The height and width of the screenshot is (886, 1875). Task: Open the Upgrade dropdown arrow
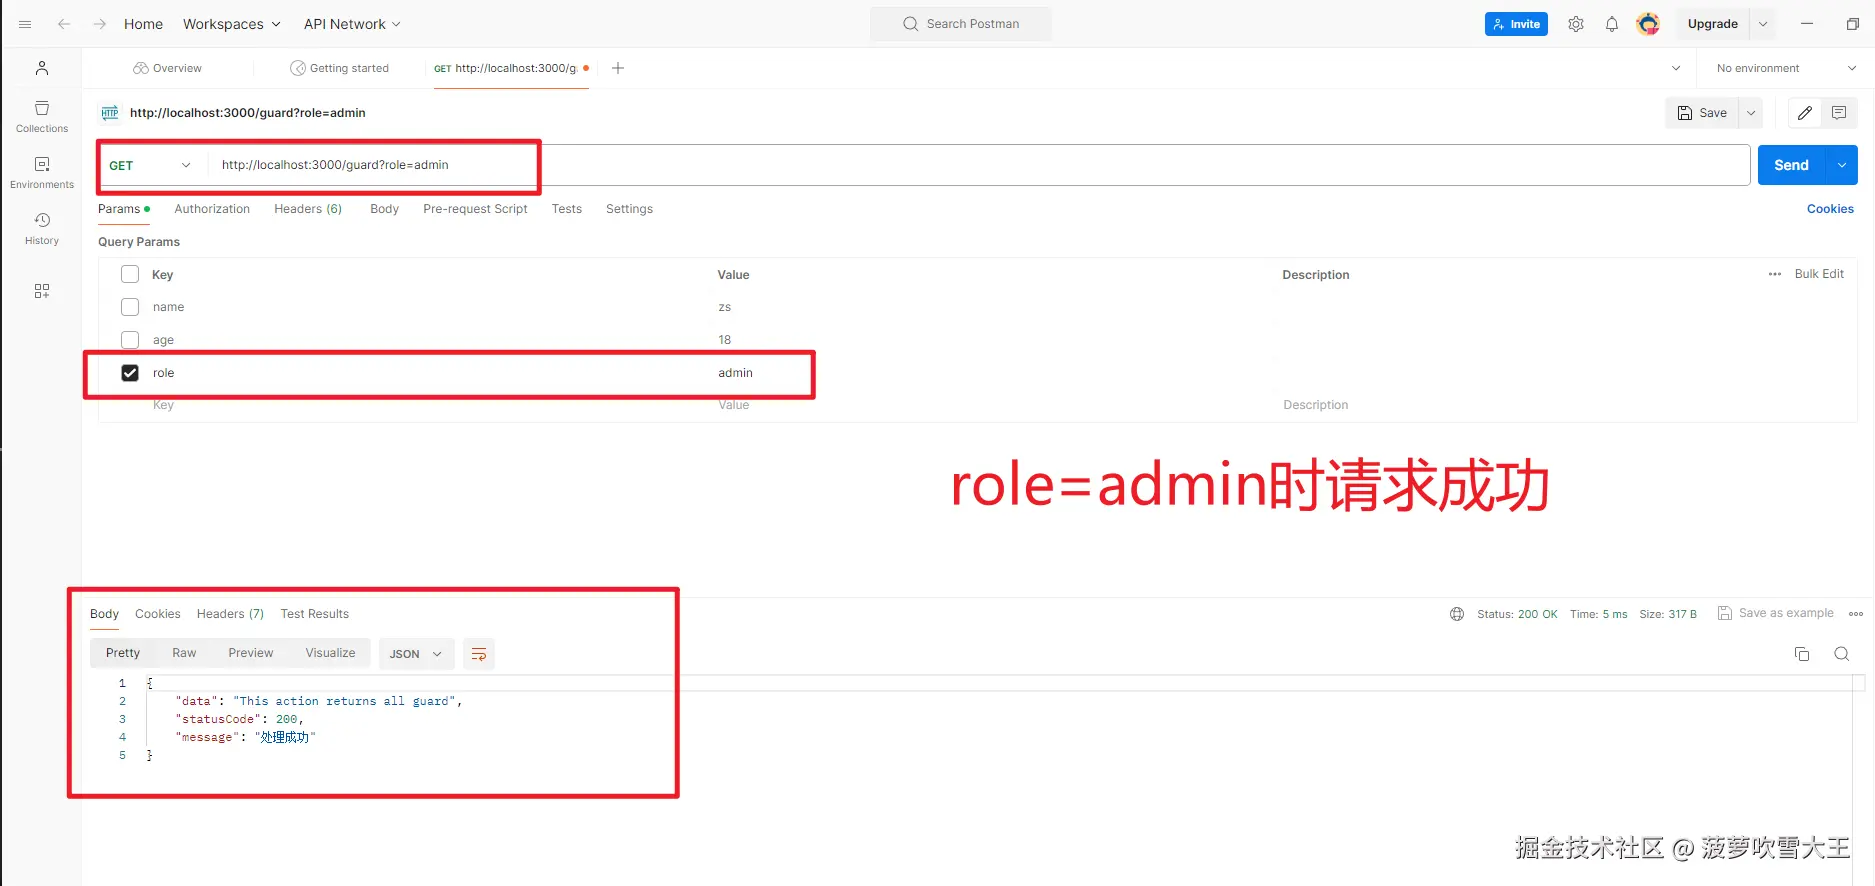pos(1763,24)
